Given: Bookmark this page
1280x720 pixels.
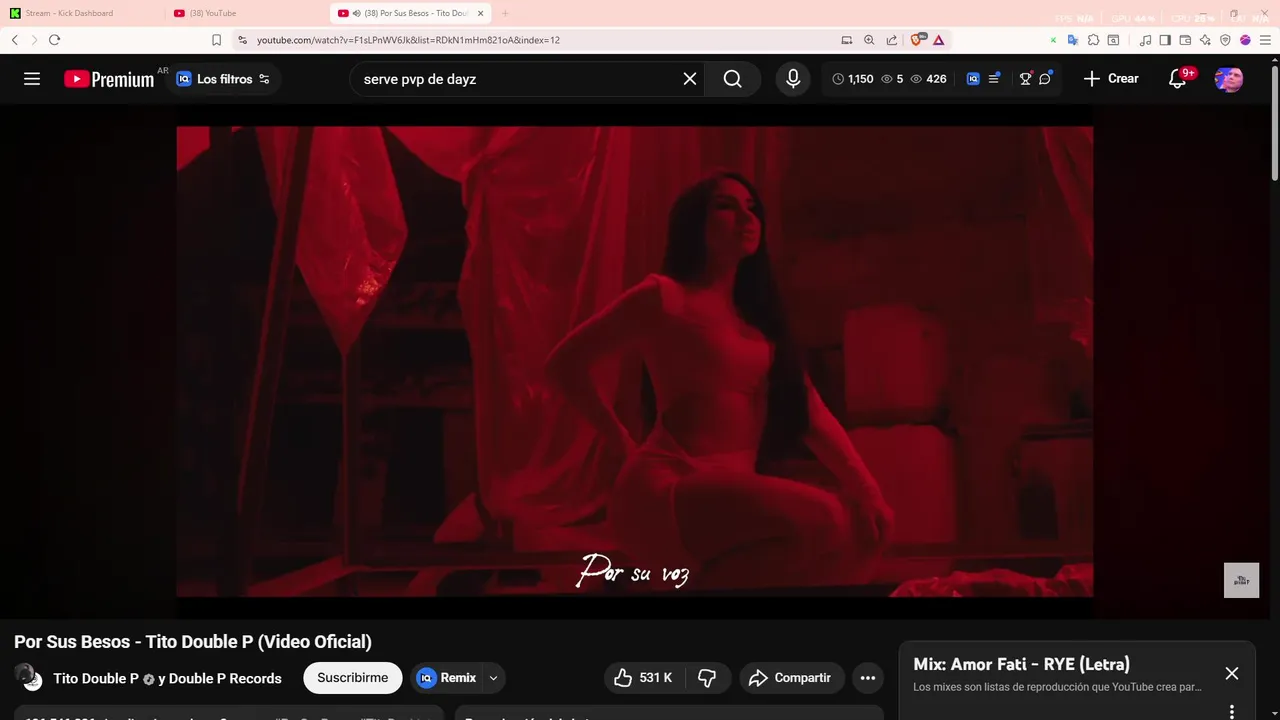Looking at the screenshot, I should 216,40.
